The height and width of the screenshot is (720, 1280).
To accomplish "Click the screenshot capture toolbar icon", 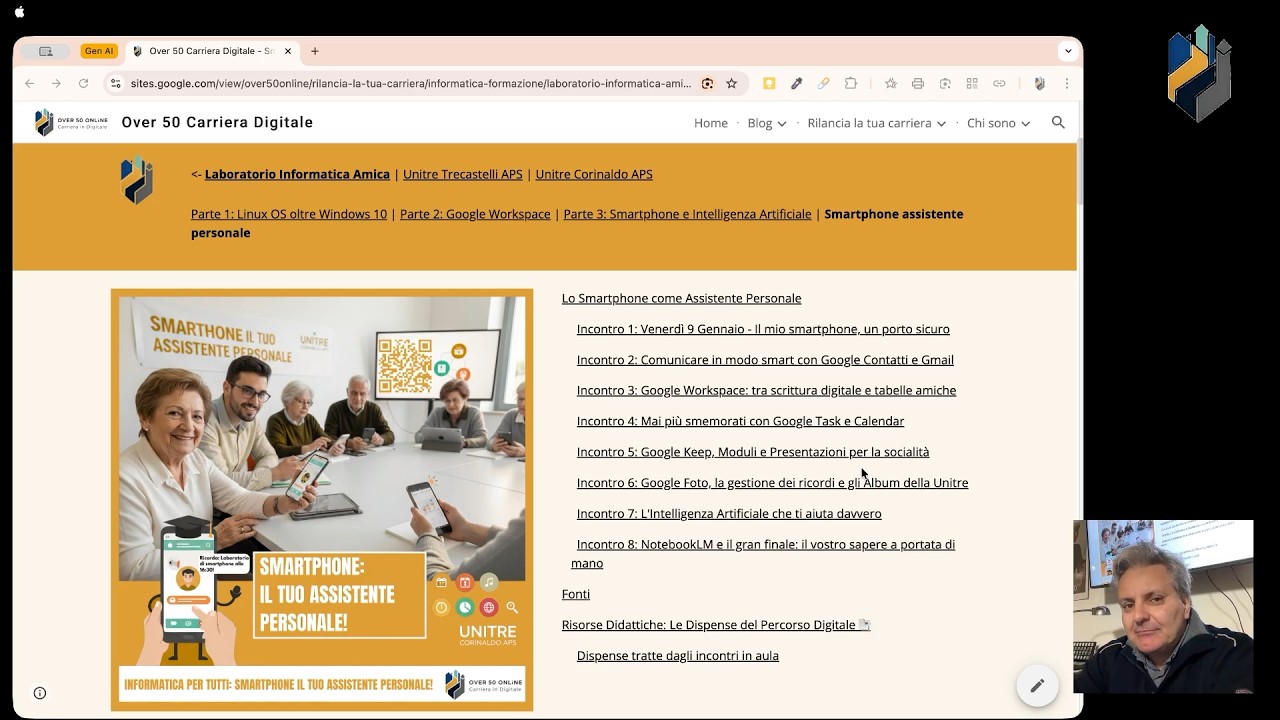I will pos(945,83).
